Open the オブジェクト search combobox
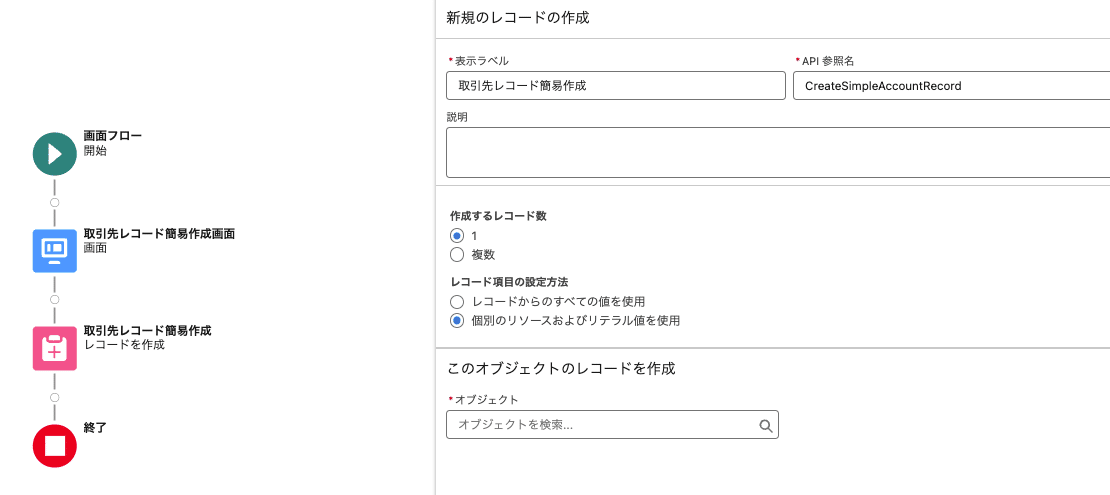The width and height of the screenshot is (1110, 495). [x=612, y=425]
